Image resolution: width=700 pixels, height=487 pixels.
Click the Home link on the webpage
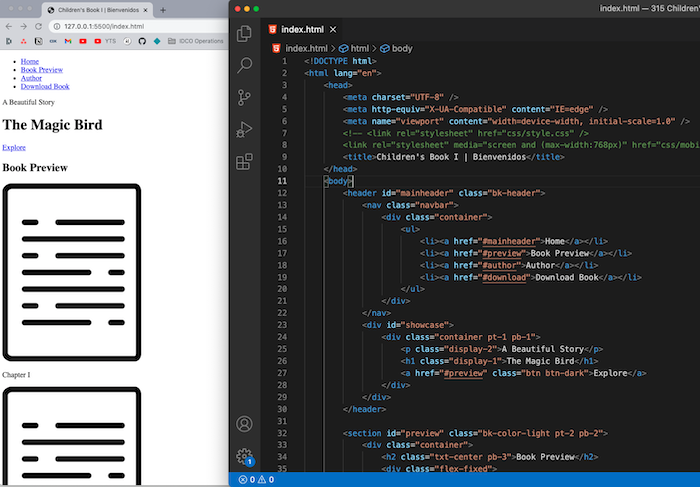coord(29,61)
